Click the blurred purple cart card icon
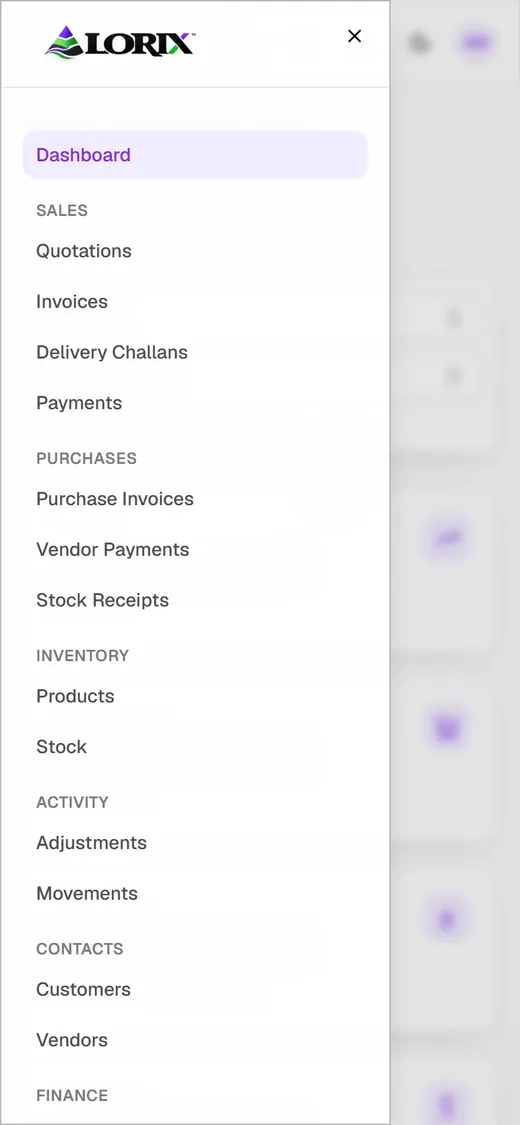Viewport: 520px width, 1125px height. (448, 730)
